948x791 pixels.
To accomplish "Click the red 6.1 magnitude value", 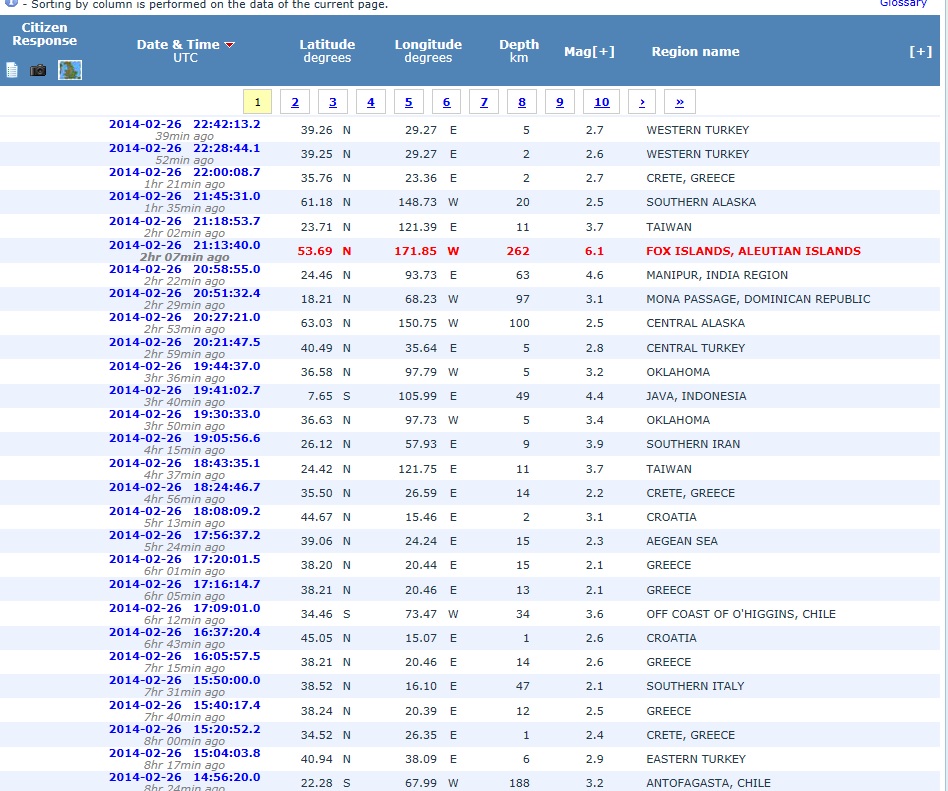I will click(594, 251).
